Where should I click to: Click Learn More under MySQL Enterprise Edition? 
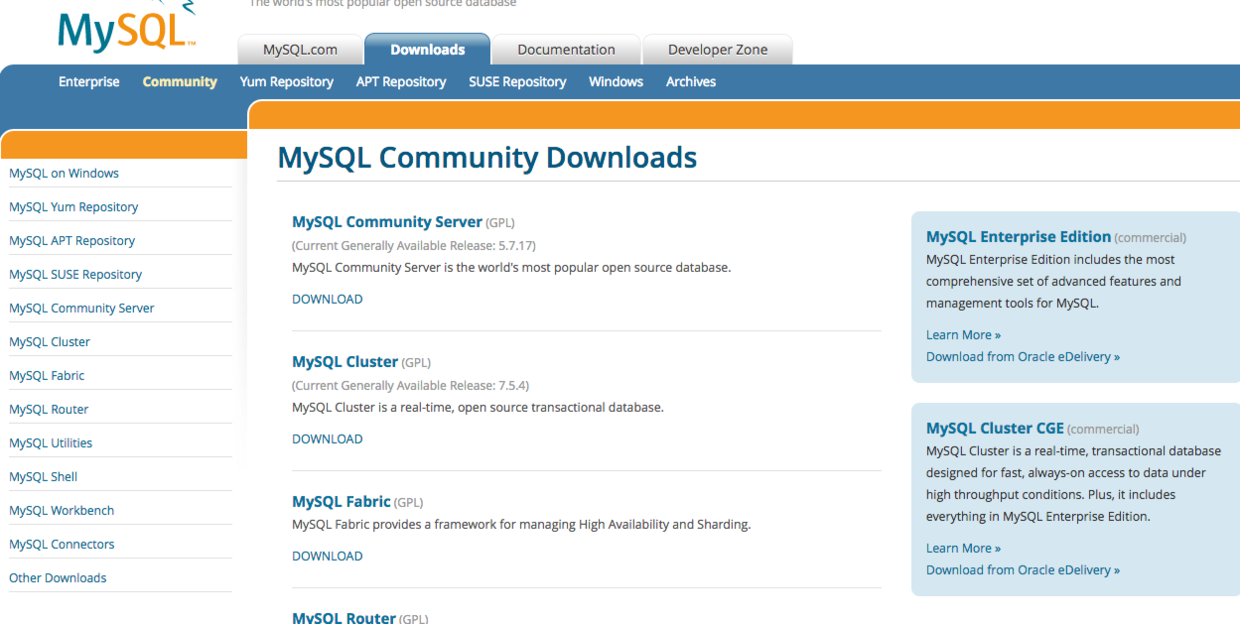point(963,335)
